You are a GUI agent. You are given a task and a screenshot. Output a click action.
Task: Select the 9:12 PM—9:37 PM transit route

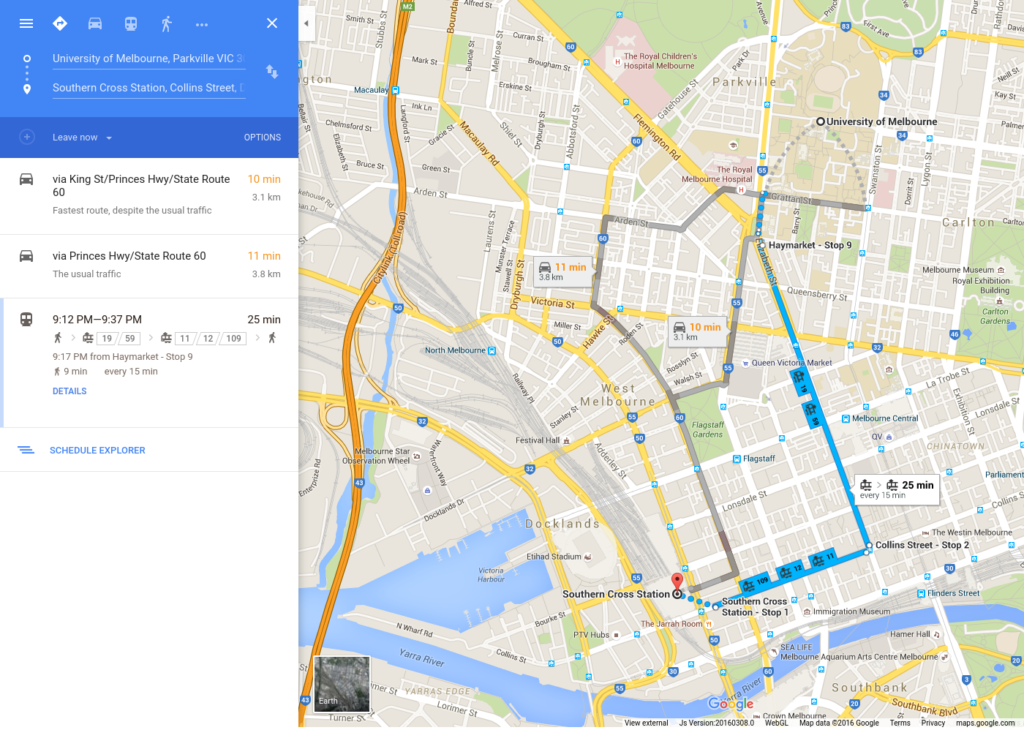[x=149, y=362]
